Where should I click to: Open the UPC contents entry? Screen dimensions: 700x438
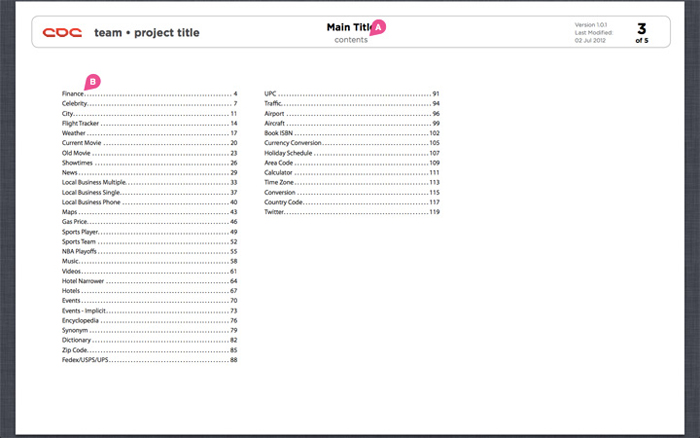pyautogui.click(x=352, y=94)
